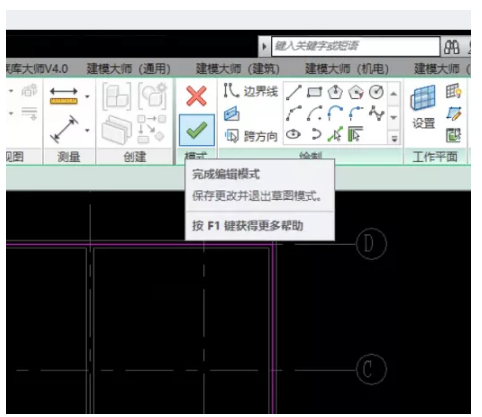Choose the Inscribed Polygon draw tool
This screenshot has height=417, width=482.
coord(335,92)
